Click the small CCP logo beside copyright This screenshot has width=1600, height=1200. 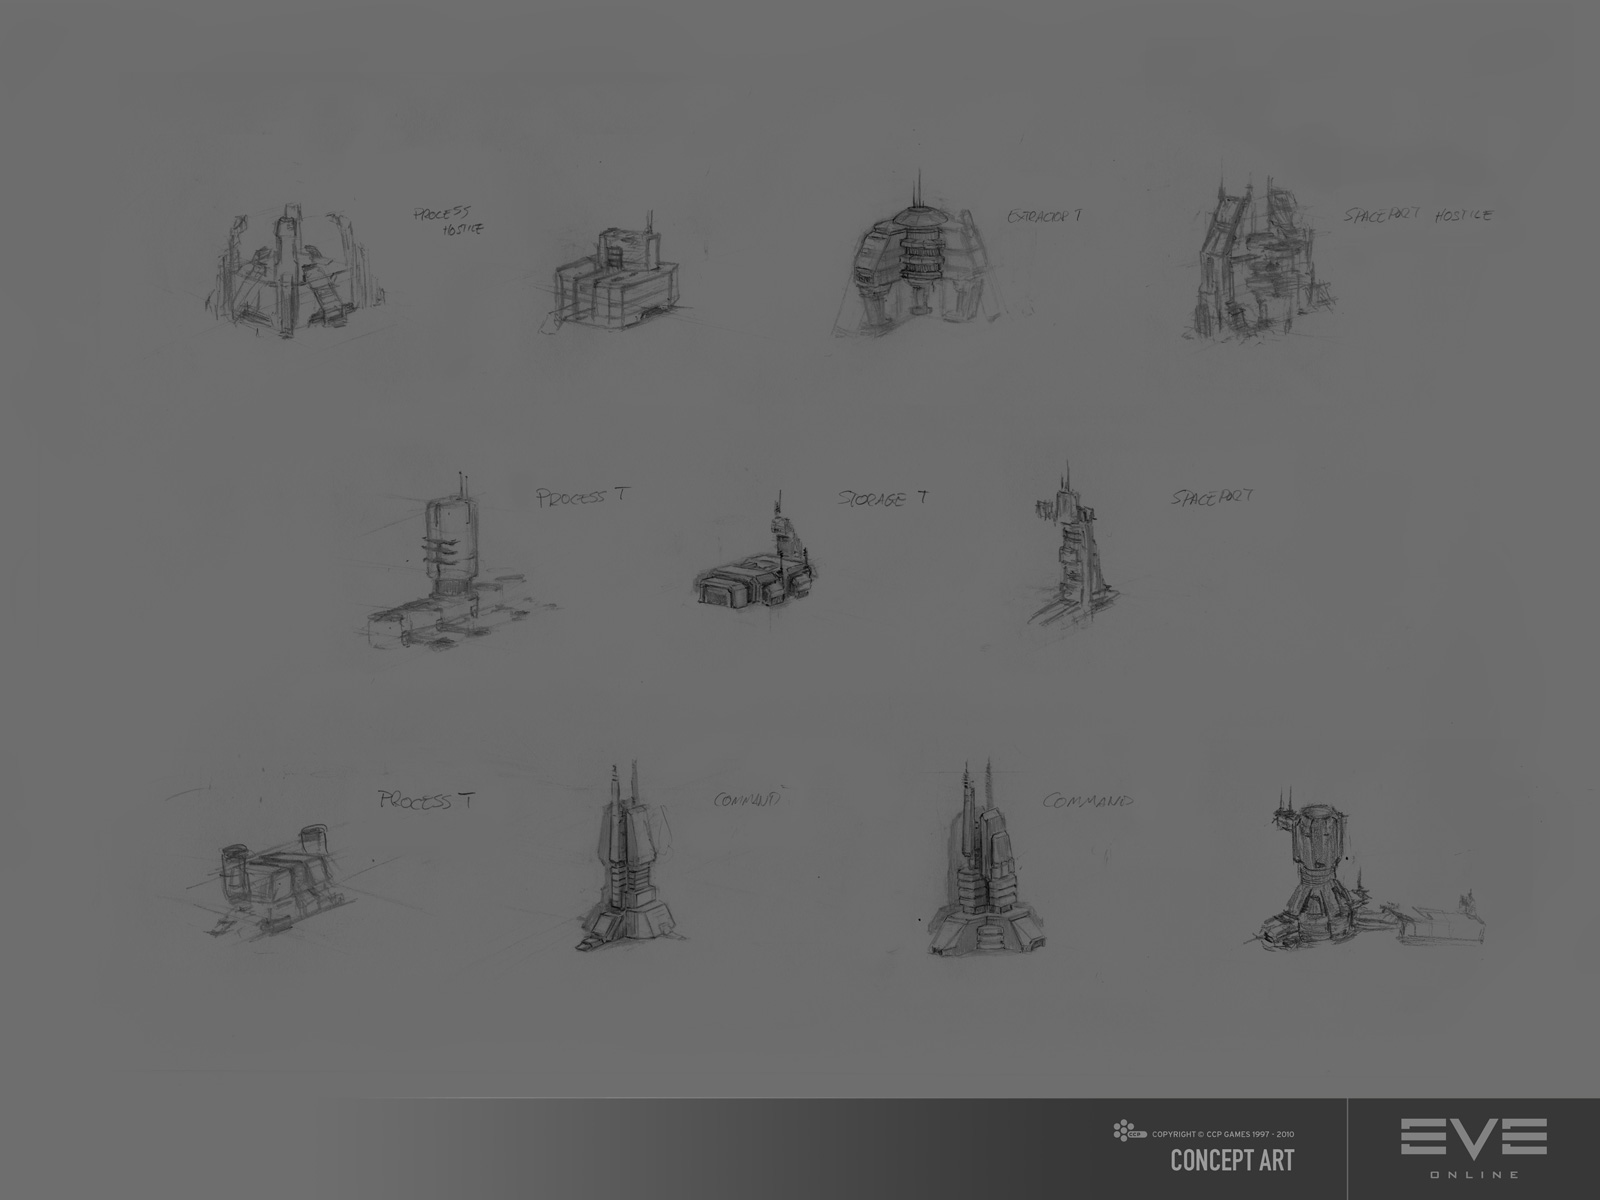point(1130,1133)
